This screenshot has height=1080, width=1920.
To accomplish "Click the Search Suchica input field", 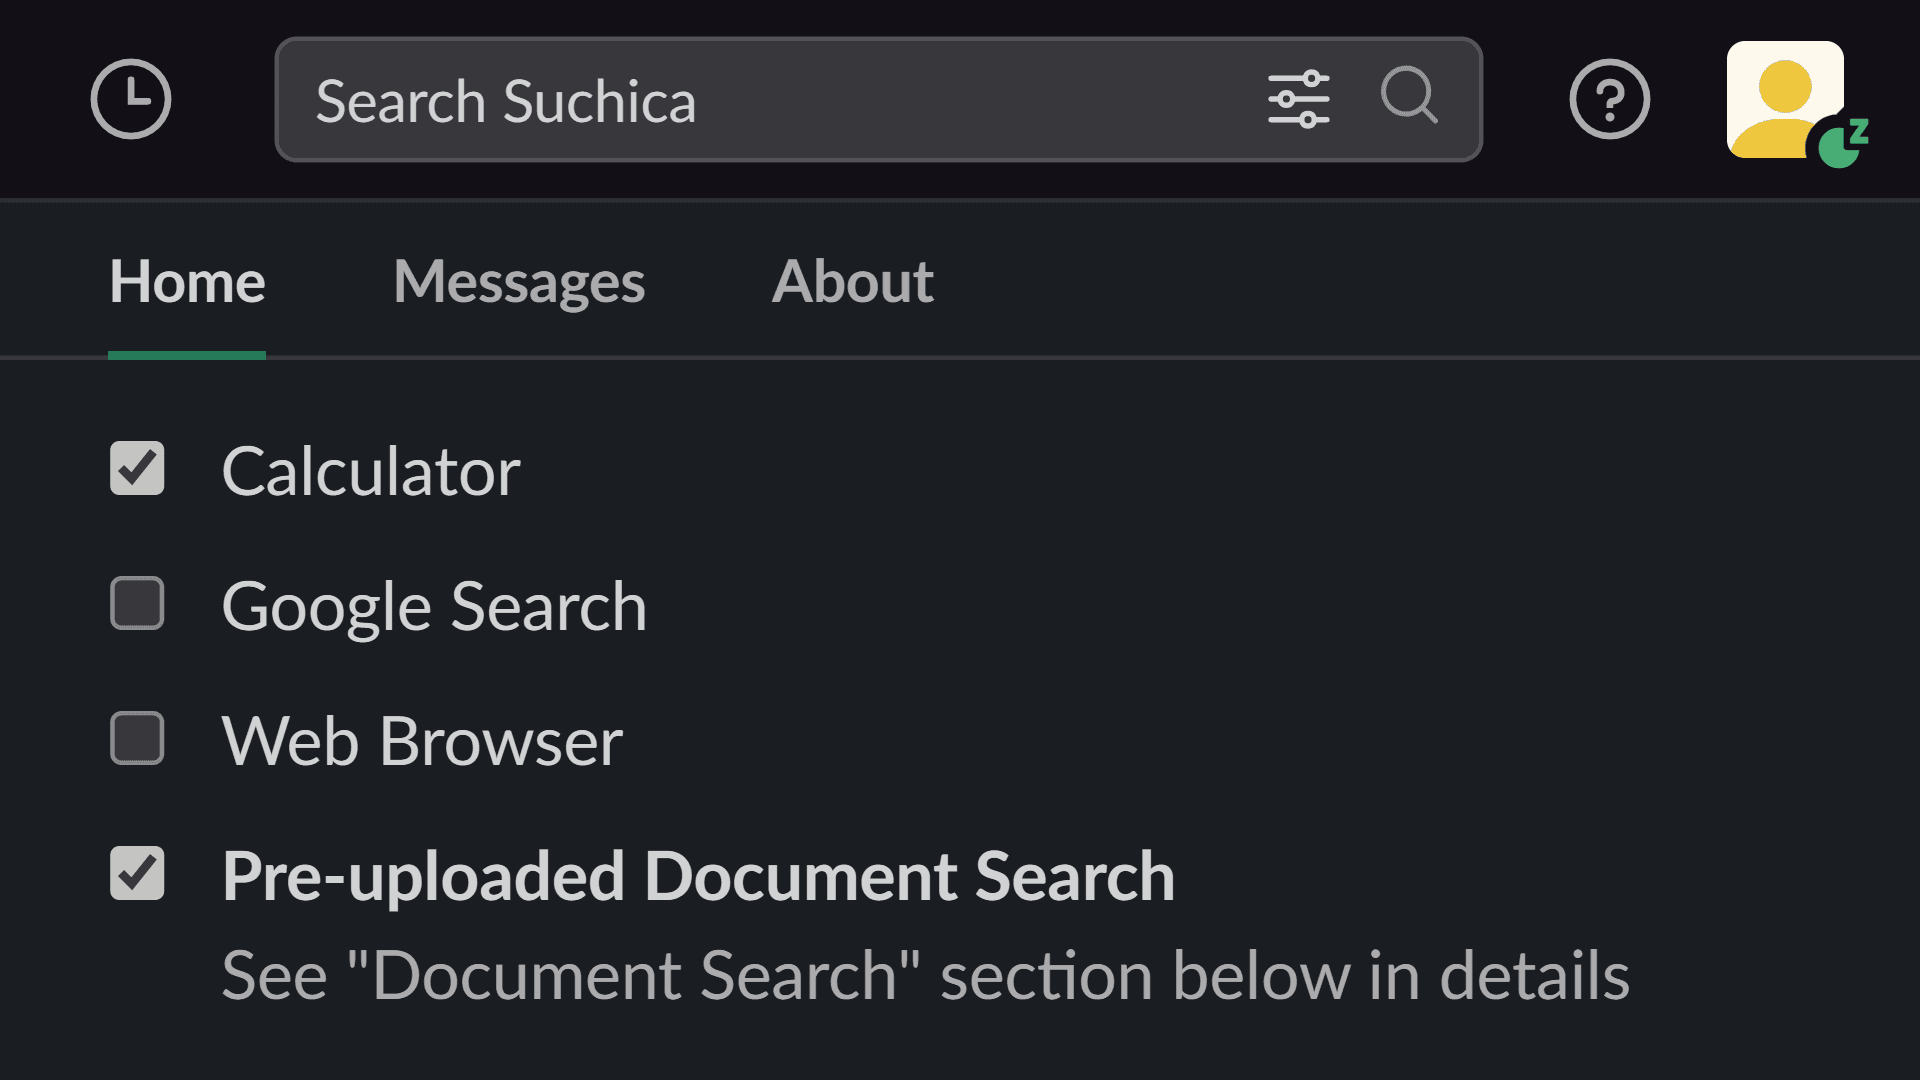I will pos(878,99).
